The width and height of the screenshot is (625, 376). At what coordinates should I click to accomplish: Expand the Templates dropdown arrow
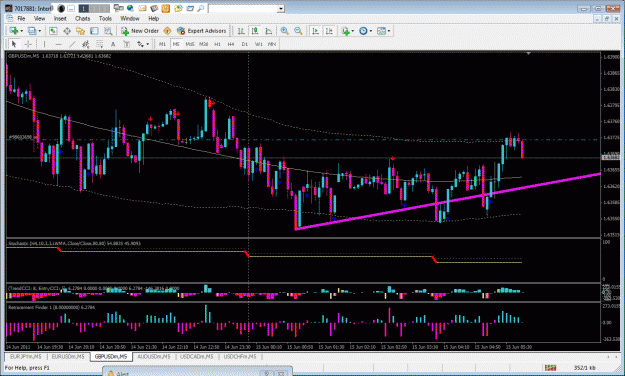click(x=389, y=31)
